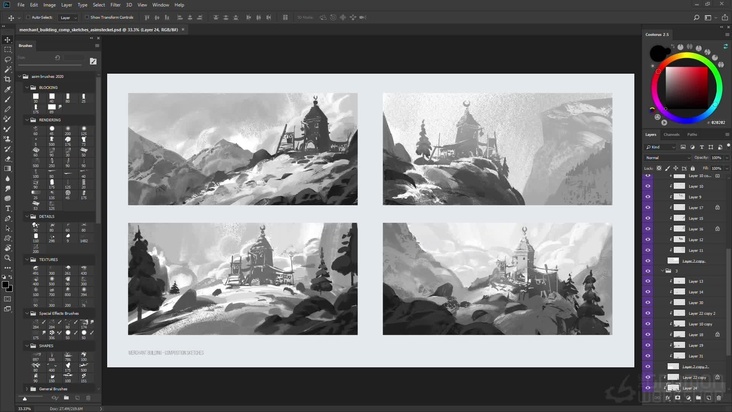This screenshot has height=412, width=732.
Task: Select the Rectangular Marquee tool
Action: point(7,49)
